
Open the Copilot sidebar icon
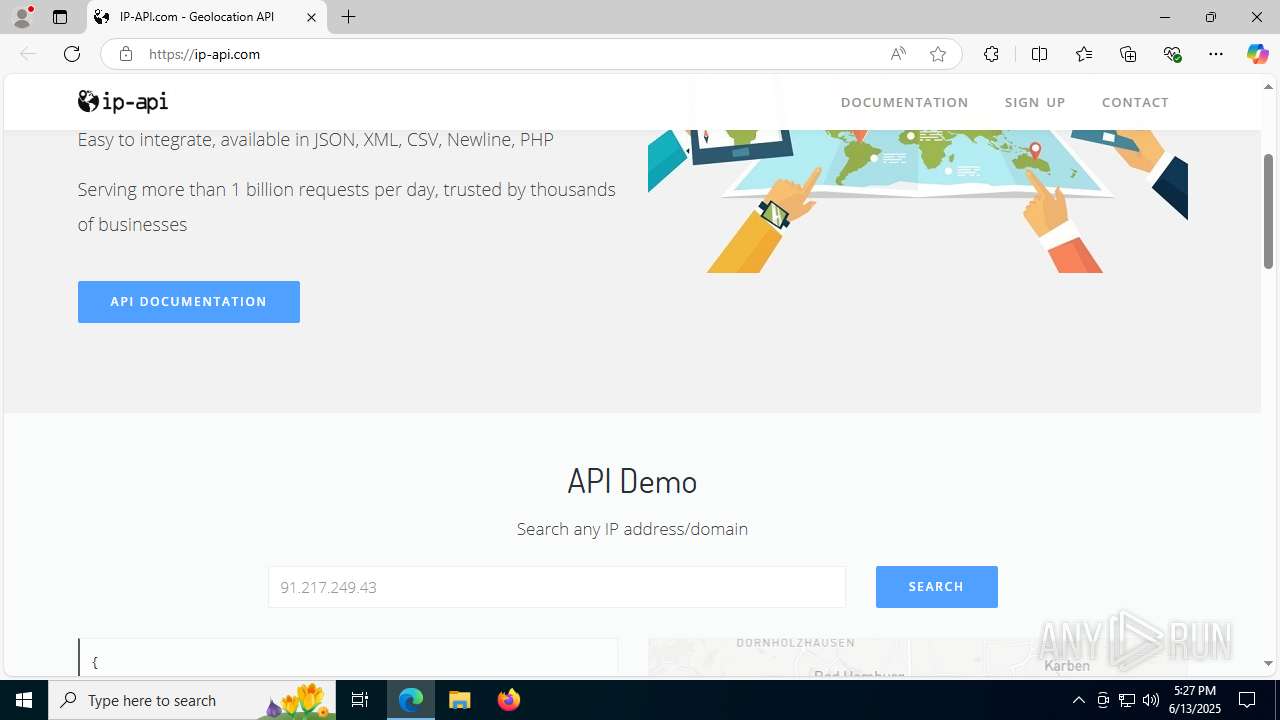[1257, 54]
